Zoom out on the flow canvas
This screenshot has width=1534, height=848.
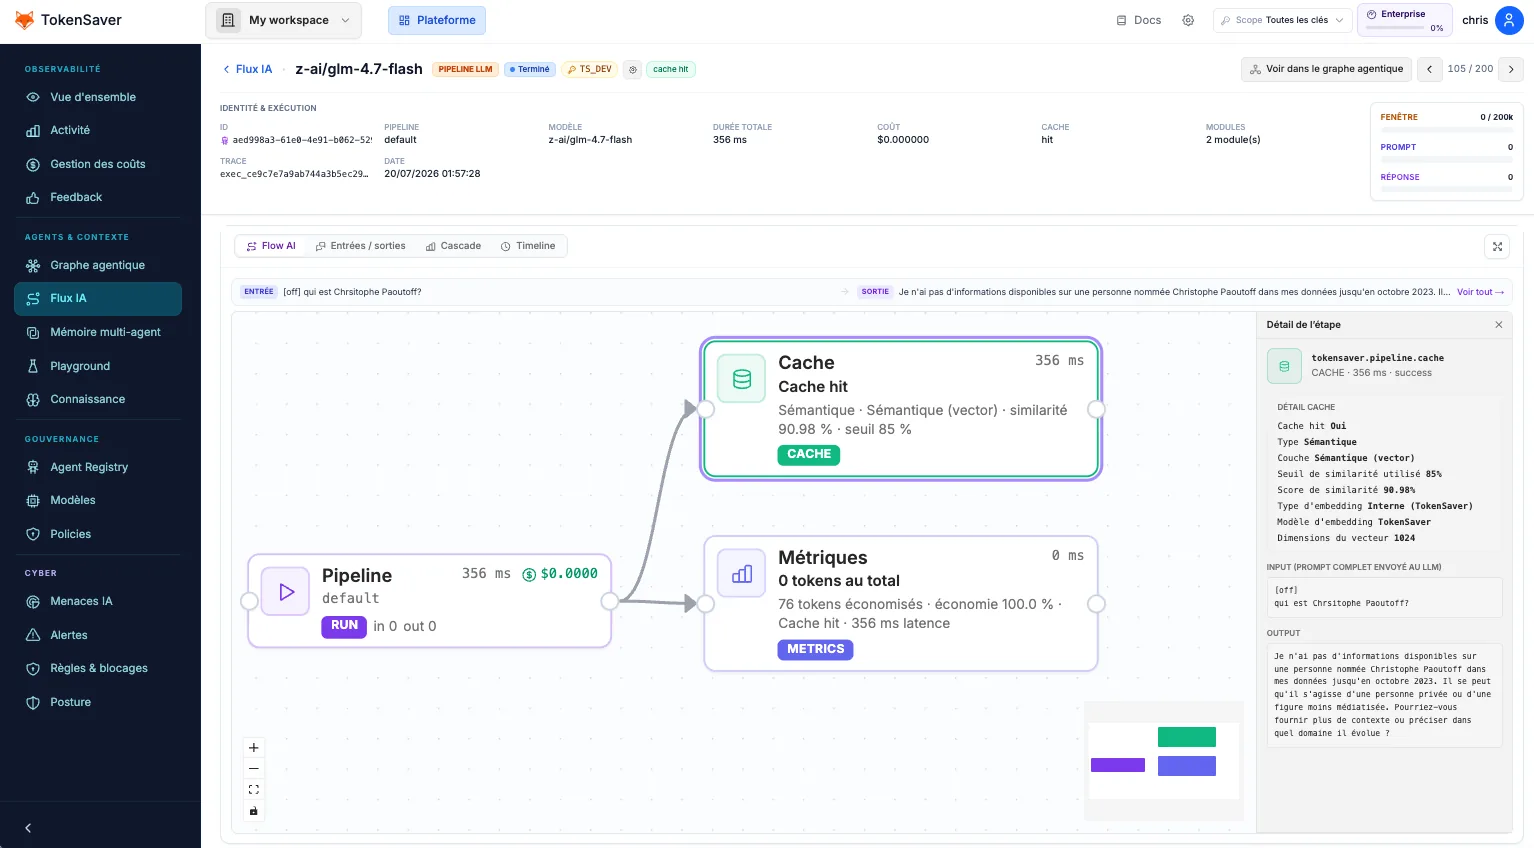pos(254,769)
